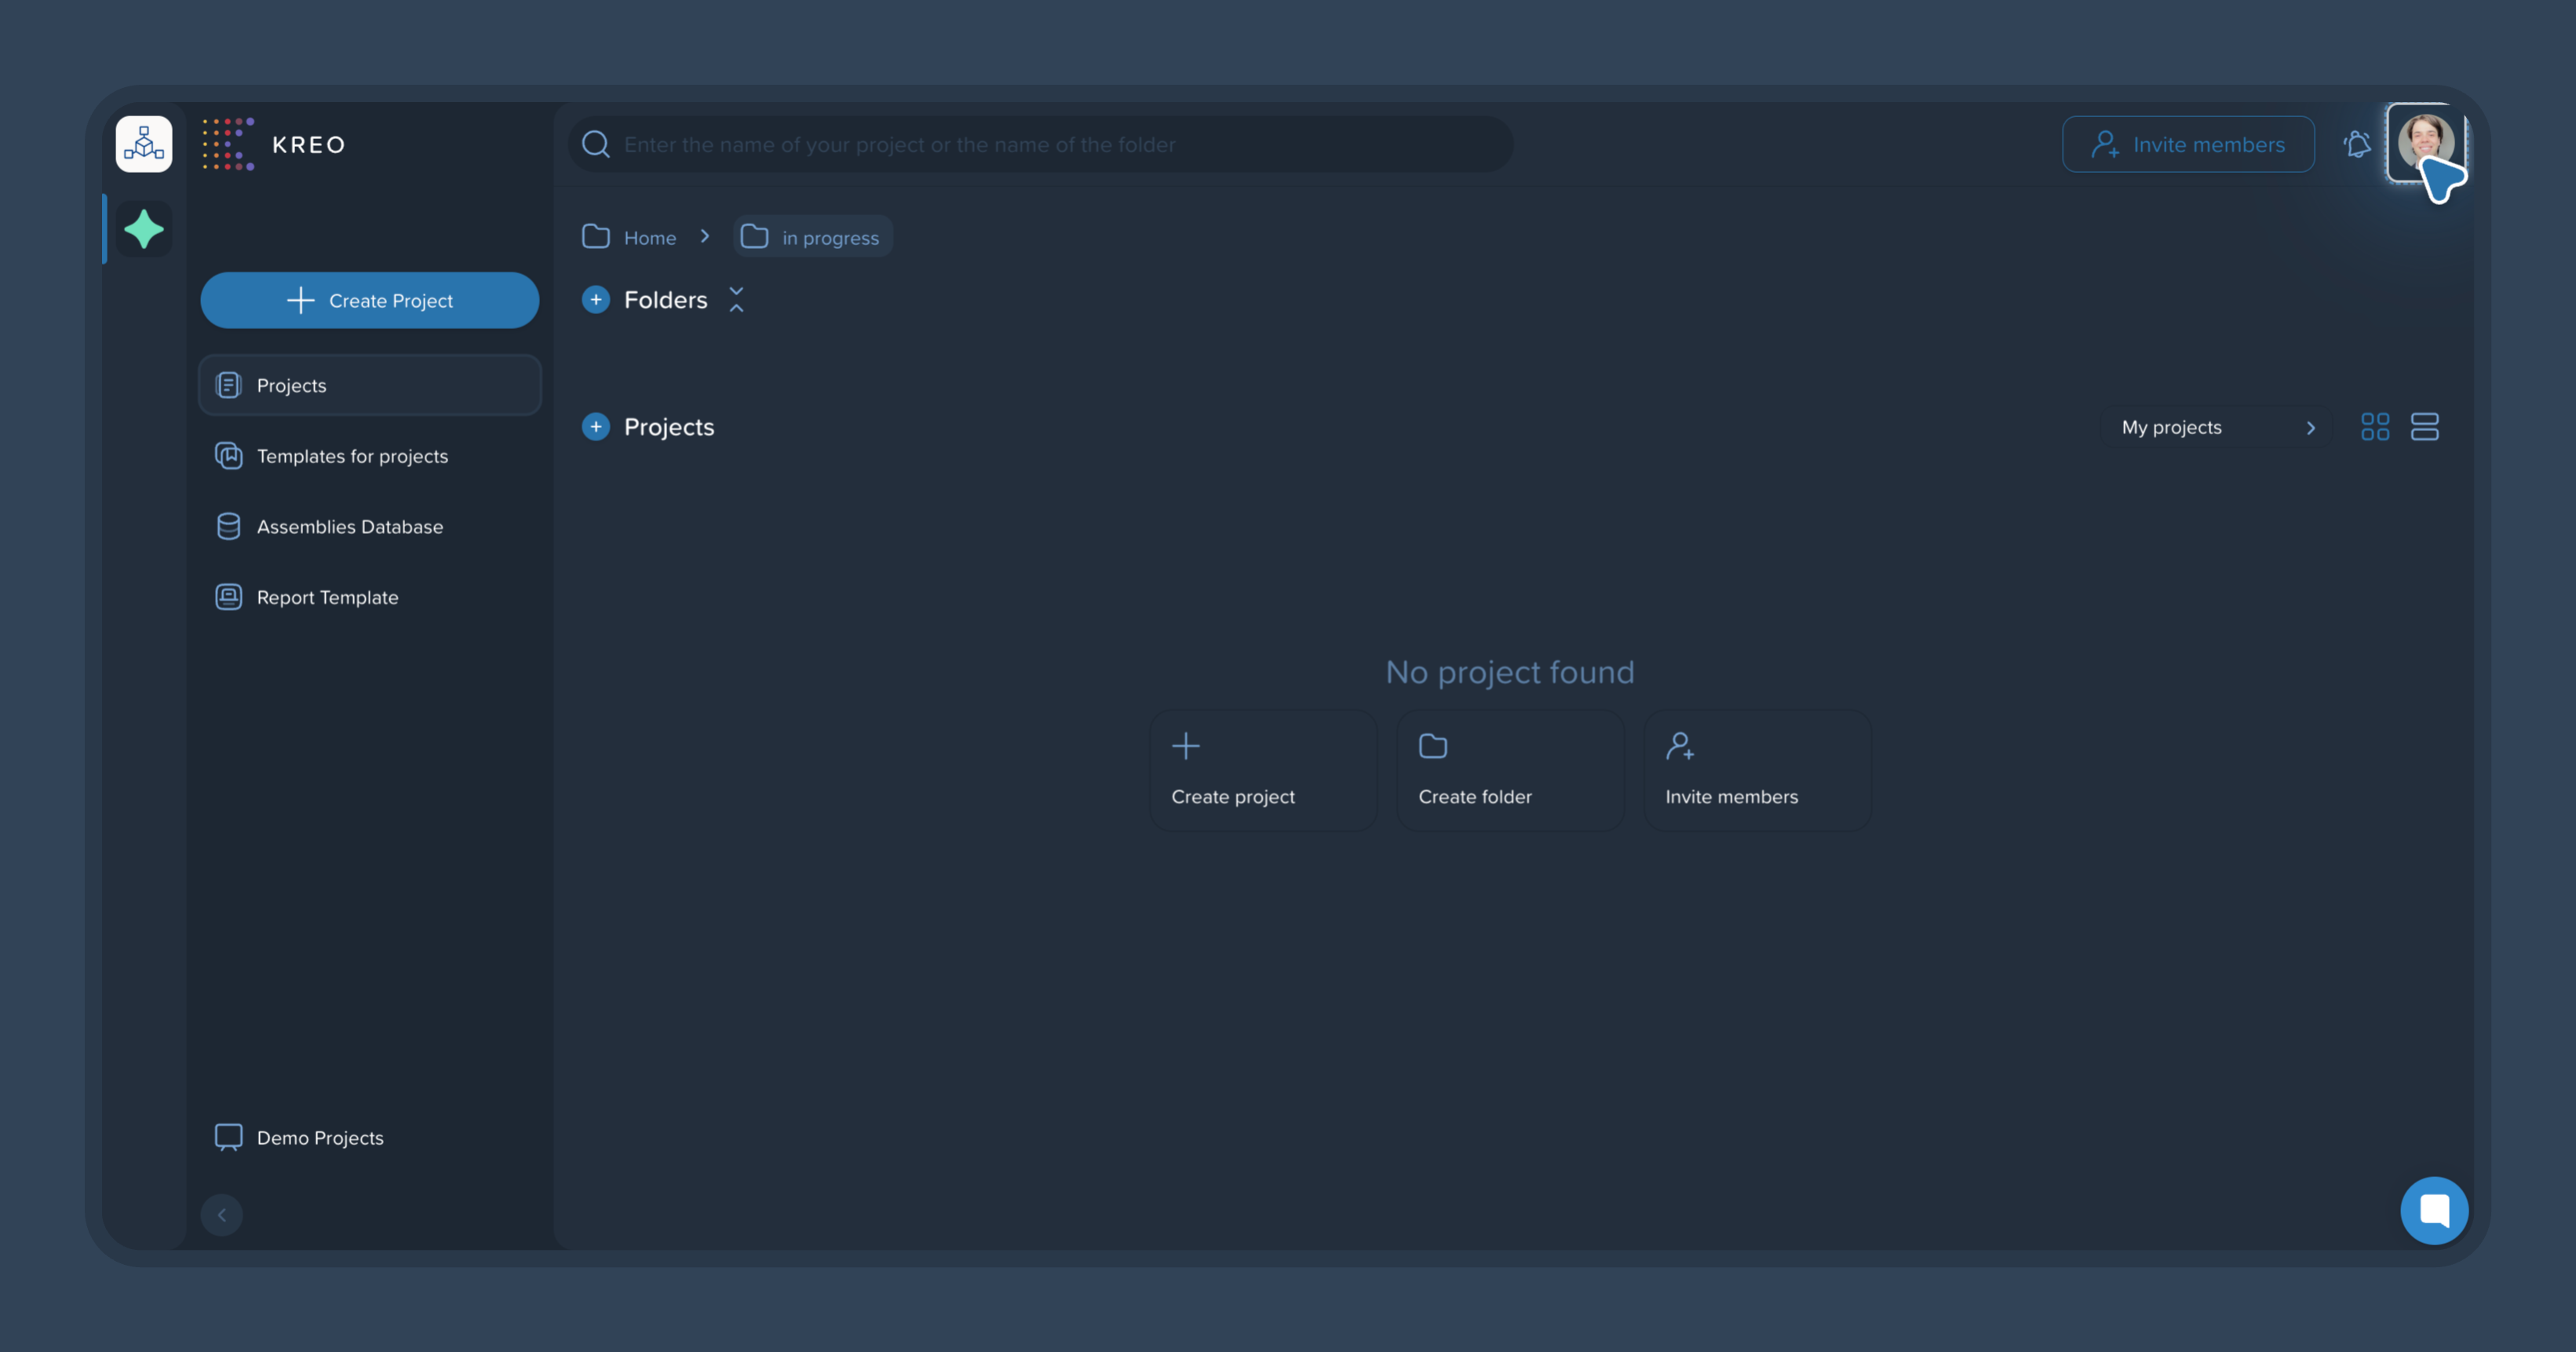The height and width of the screenshot is (1352, 2576).
Task: Click the notification bell icon
Action: [2357, 144]
